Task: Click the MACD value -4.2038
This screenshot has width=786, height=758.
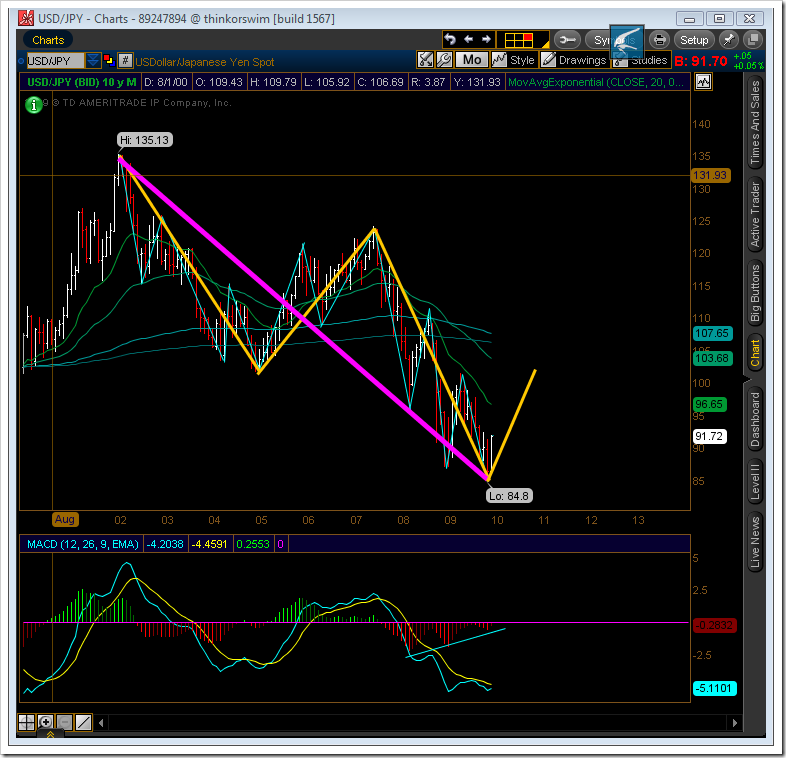Action: click(x=165, y=544)
